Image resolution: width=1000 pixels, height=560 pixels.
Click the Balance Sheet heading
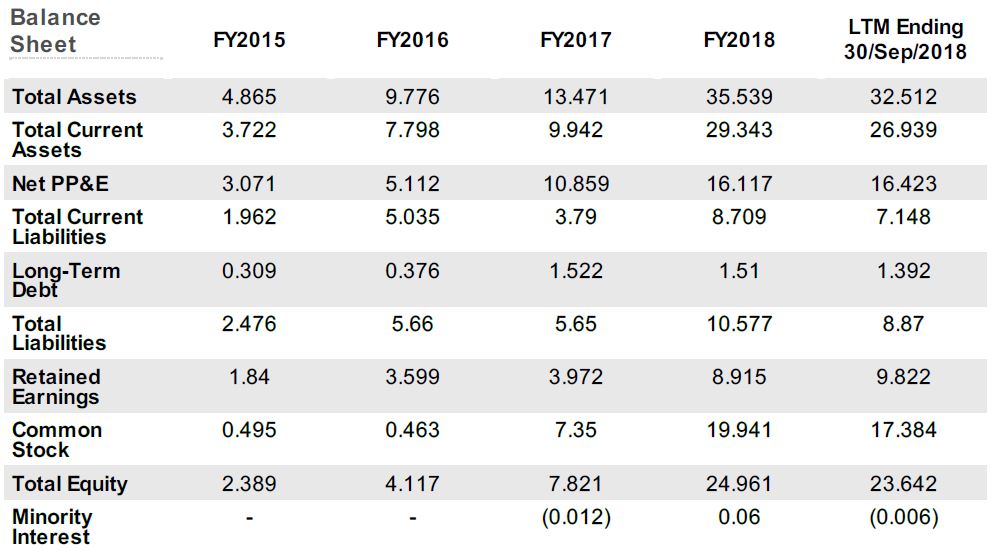(x=55, y=31)
